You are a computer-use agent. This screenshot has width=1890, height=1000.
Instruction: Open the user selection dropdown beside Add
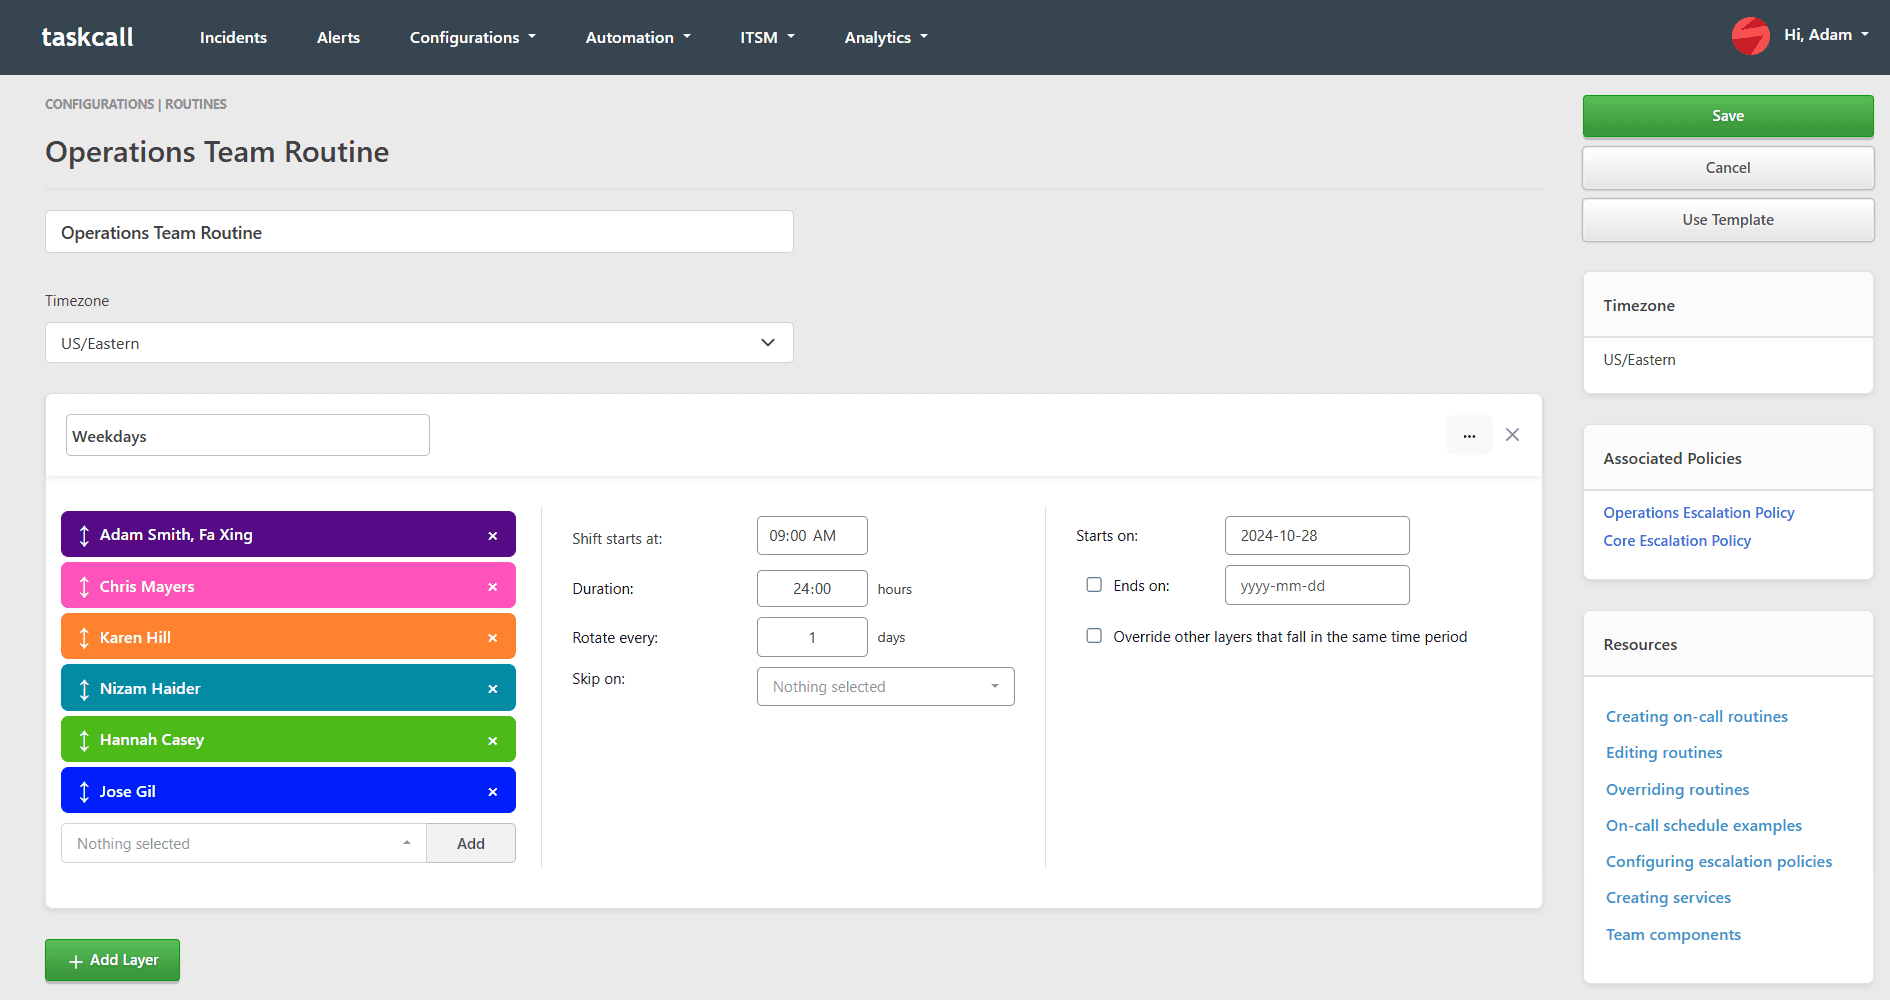(243, 844)
